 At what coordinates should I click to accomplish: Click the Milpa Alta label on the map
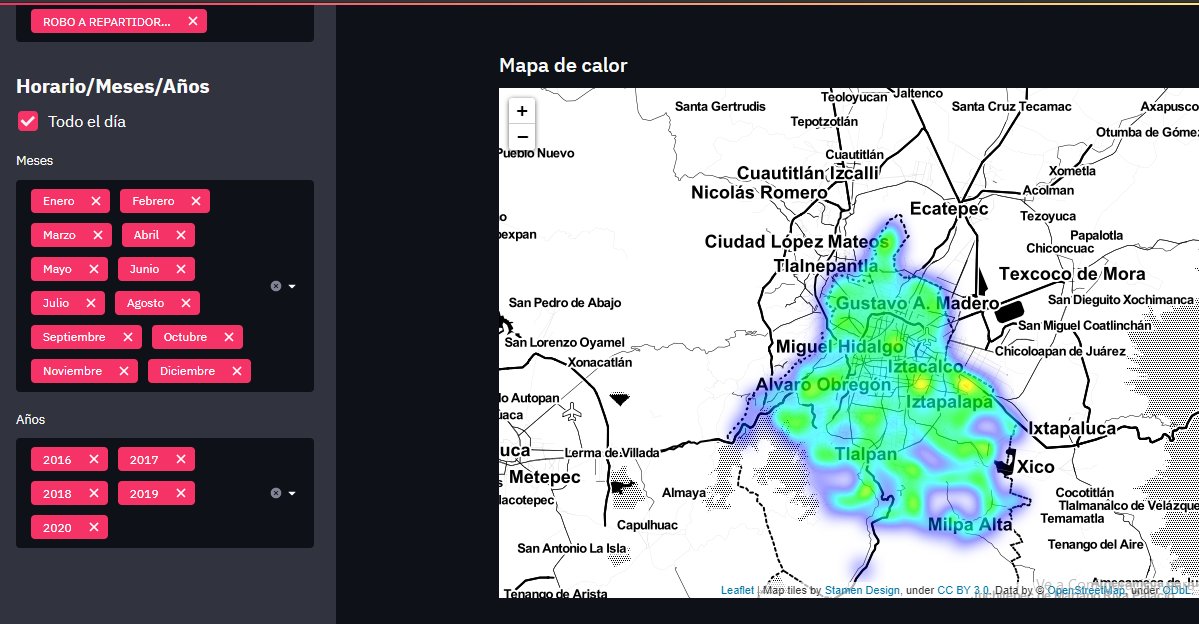(970, 525)
